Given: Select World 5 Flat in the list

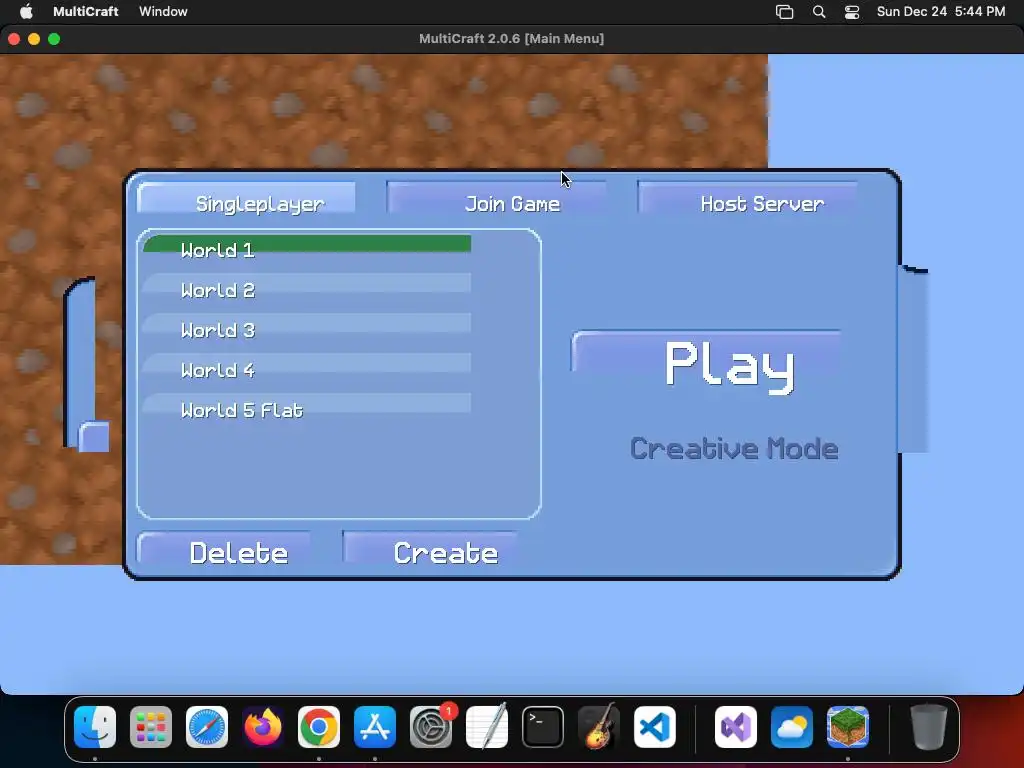Looking at the screenshot, I should pos(307,408).
